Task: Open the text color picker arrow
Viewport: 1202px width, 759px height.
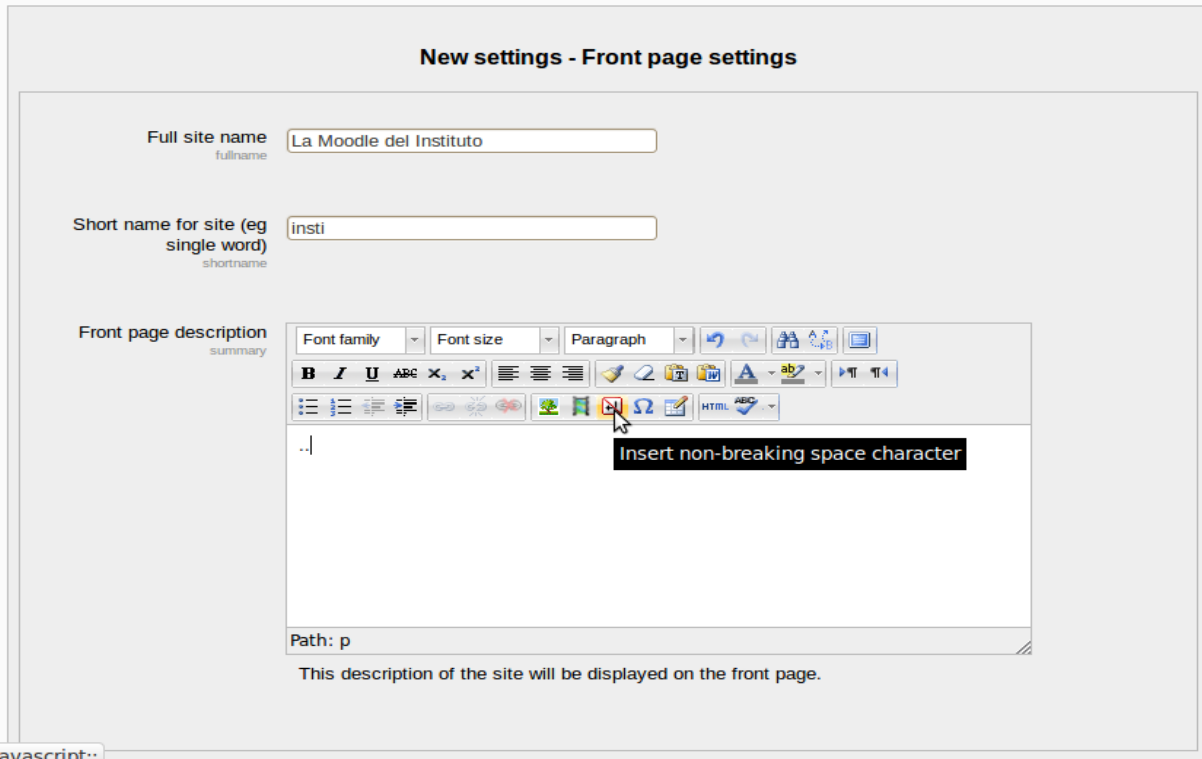Action: [771, 374]
